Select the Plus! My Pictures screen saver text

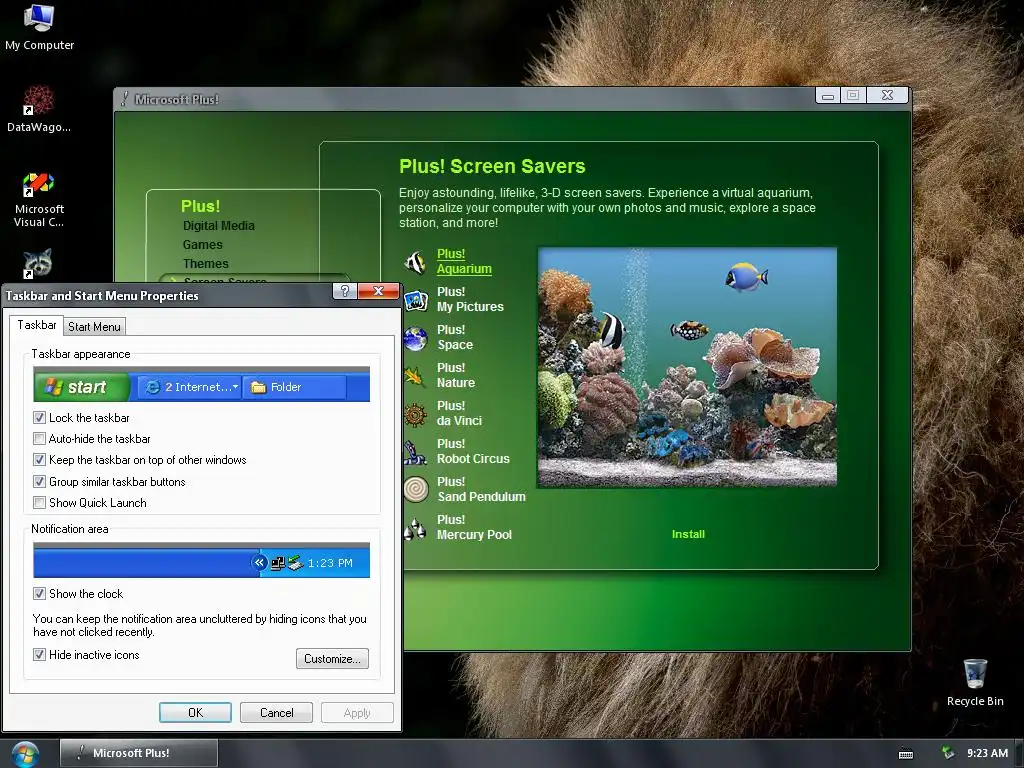click(470, 299)
